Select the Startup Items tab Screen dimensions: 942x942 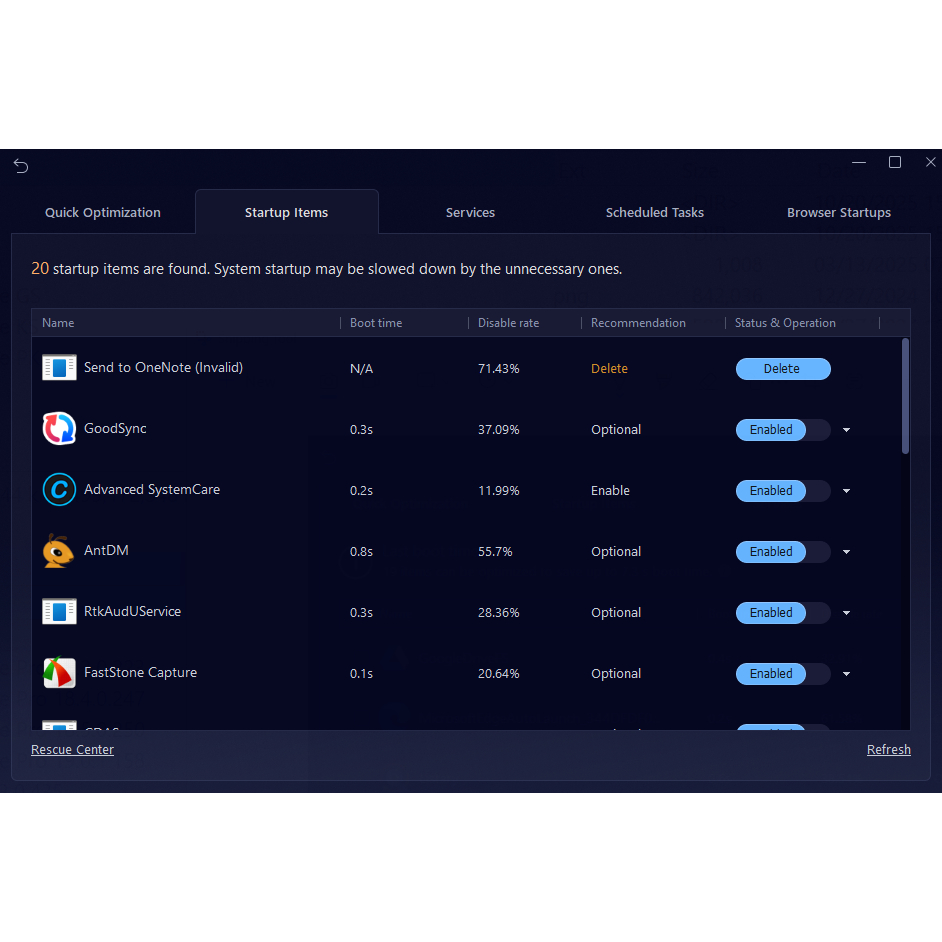(287, 213)
